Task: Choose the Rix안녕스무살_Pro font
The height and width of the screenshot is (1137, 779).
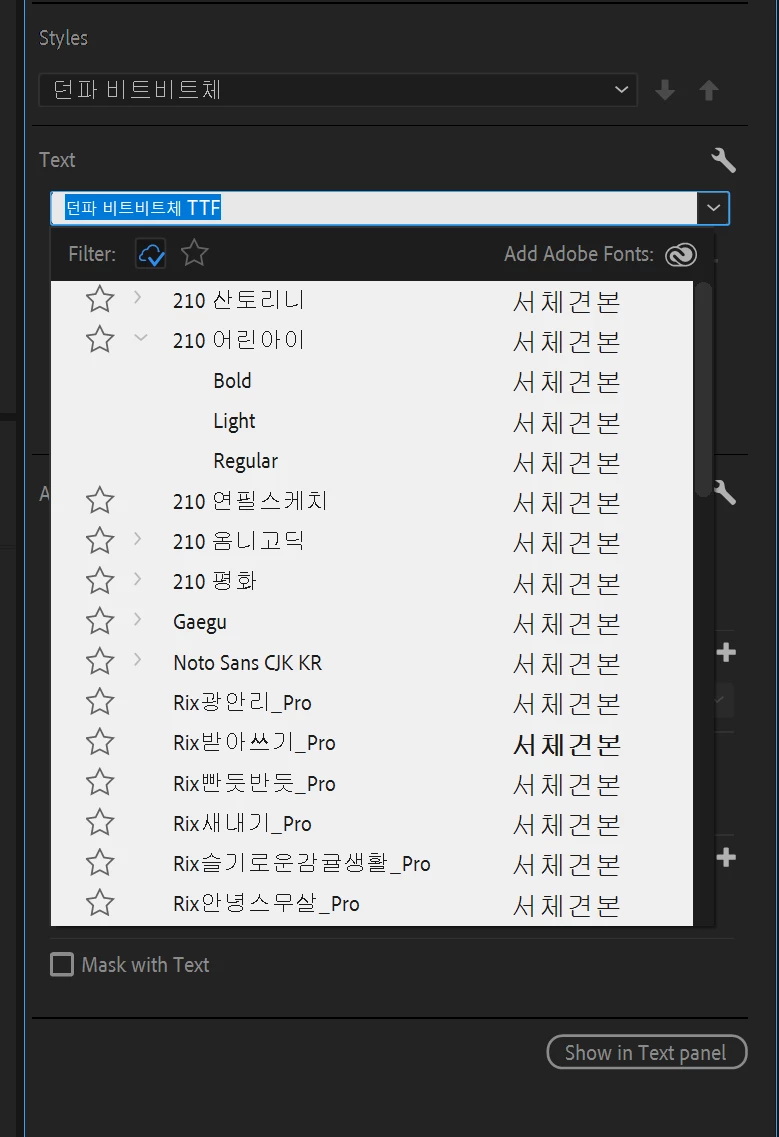Action: coord(266,904)
